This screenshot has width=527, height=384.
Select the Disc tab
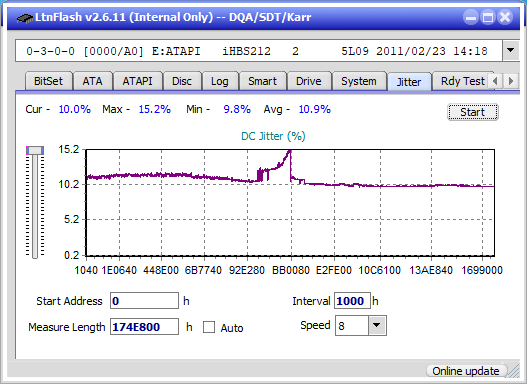coord(182,81)
